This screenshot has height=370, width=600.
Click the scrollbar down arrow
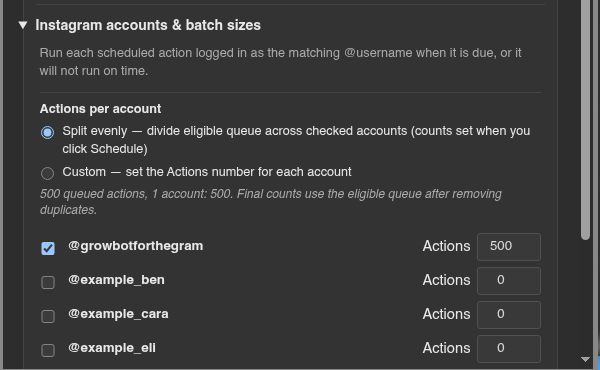pyautogui.click(x=585, y=359)
